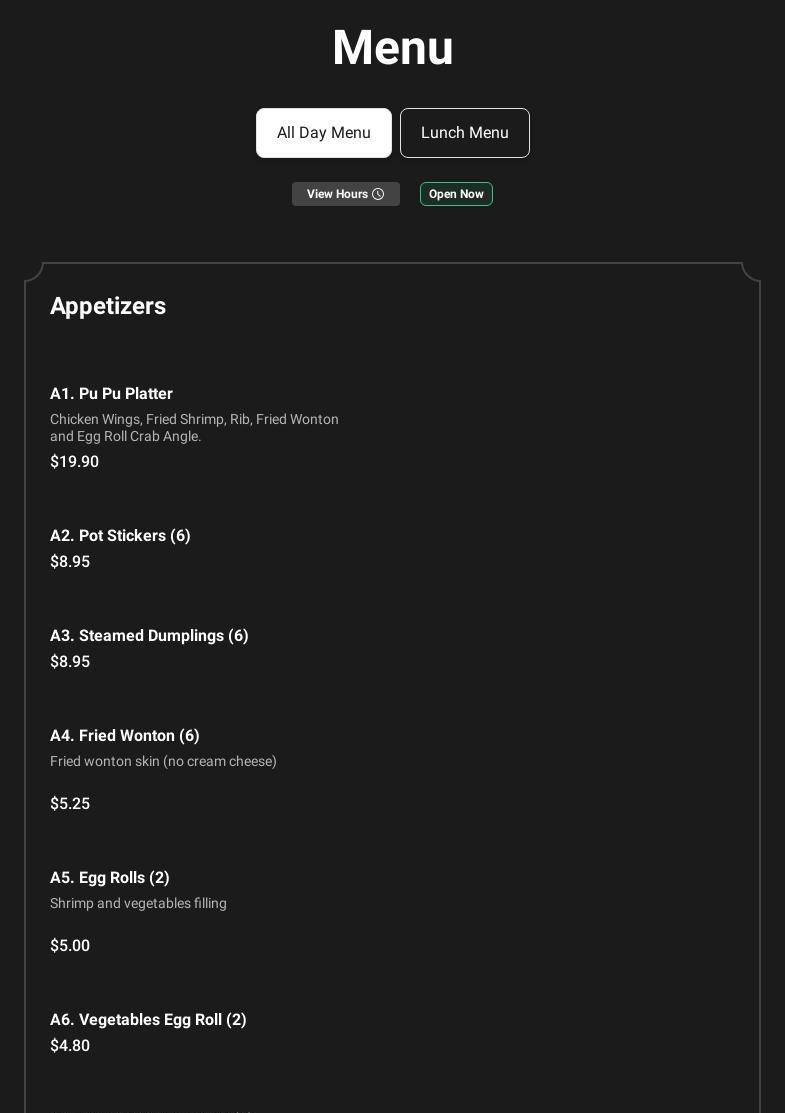
Task: Click the $4.80 price
Action: [70, 1046]
